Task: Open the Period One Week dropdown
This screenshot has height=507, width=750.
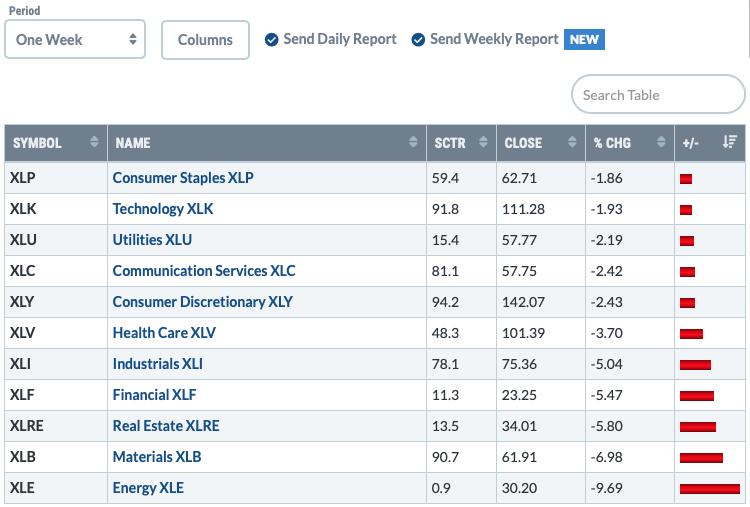Action: 75,40
